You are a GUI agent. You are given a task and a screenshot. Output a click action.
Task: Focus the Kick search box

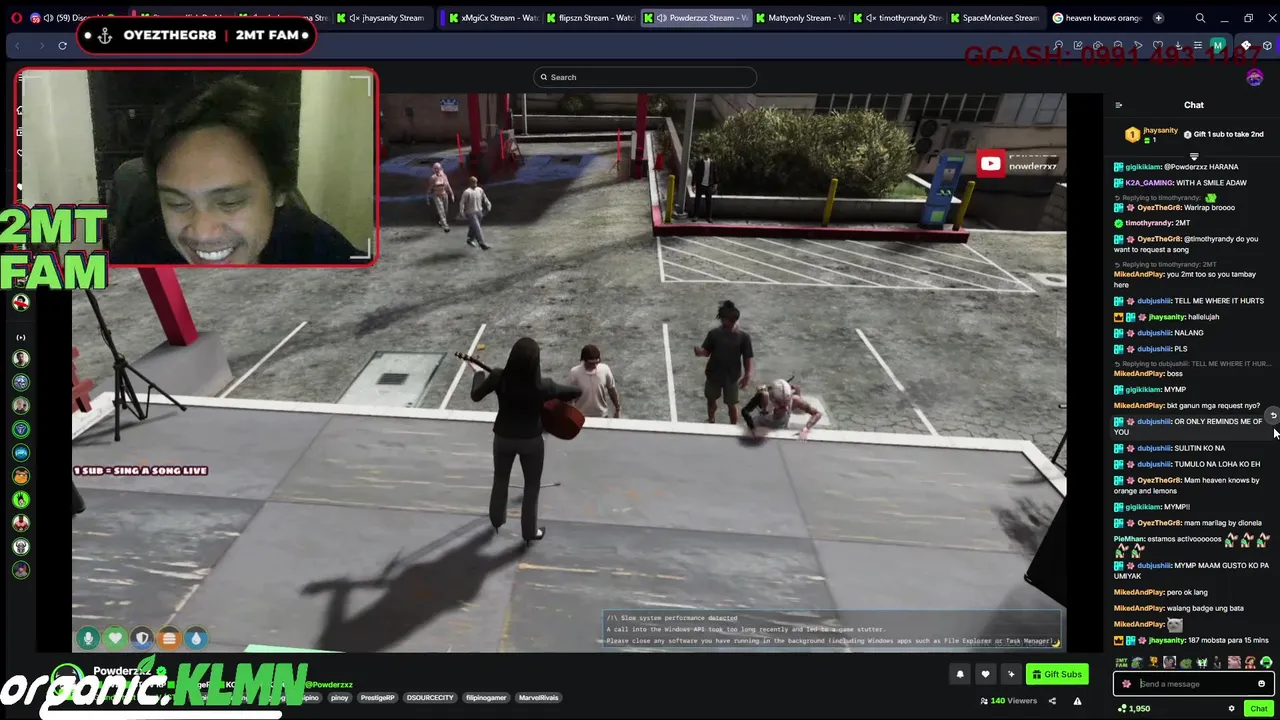(x=645, y=77)
